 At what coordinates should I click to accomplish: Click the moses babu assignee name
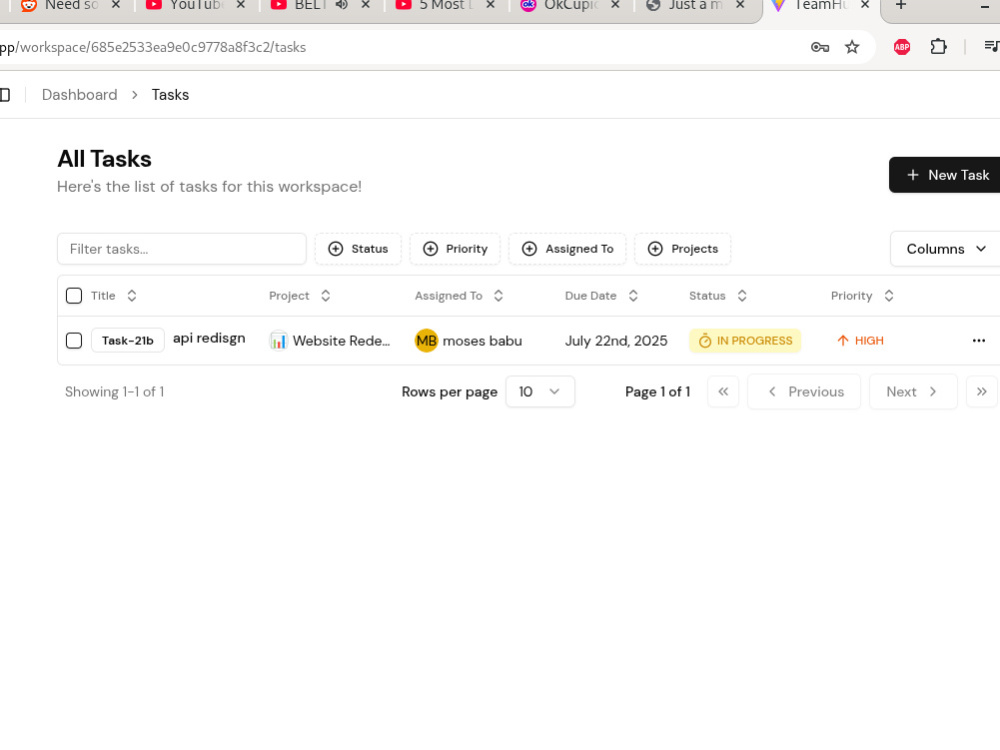tap(482, 341)
